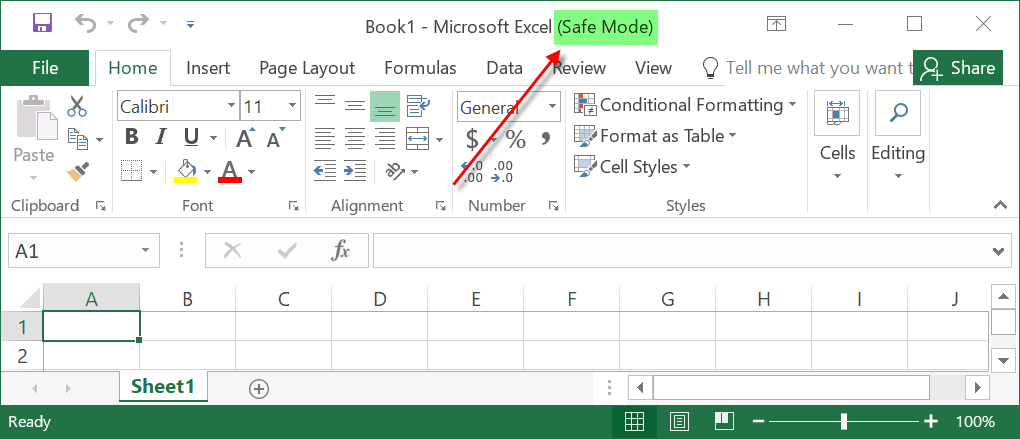The image size is (1020, 439).
Task: Align text left
Action: (325, 137)
